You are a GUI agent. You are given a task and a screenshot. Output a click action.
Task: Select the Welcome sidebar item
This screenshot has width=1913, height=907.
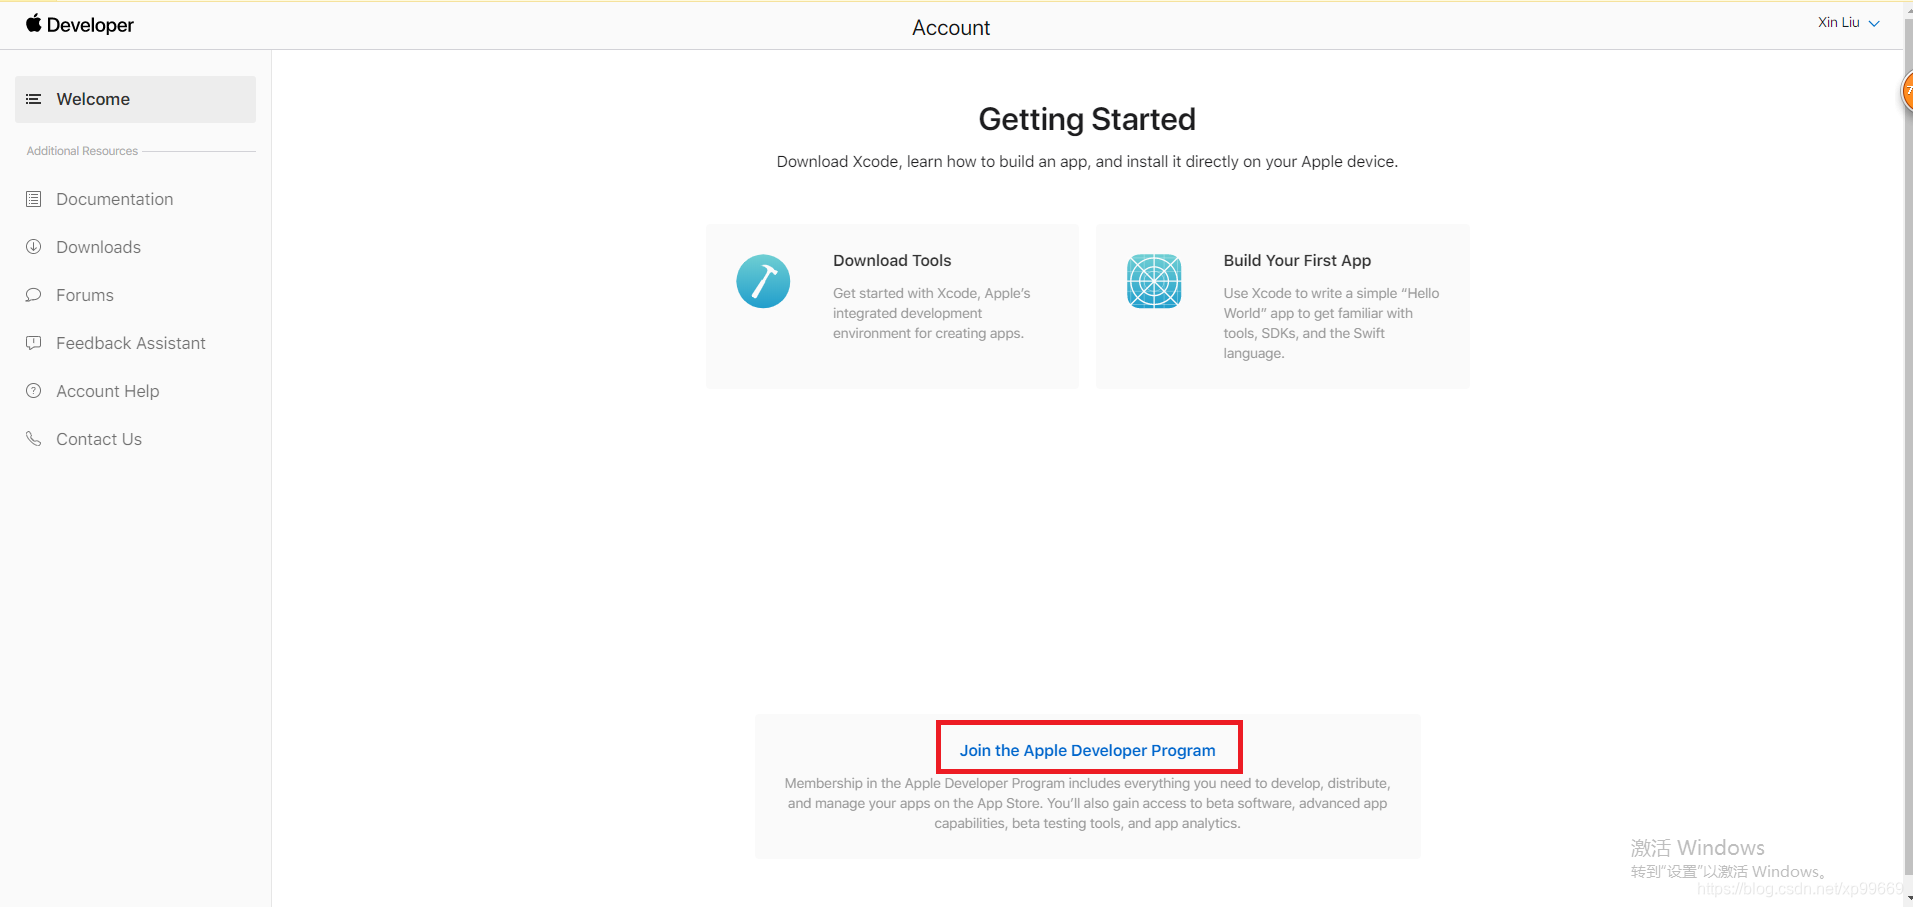pos(135,99)
